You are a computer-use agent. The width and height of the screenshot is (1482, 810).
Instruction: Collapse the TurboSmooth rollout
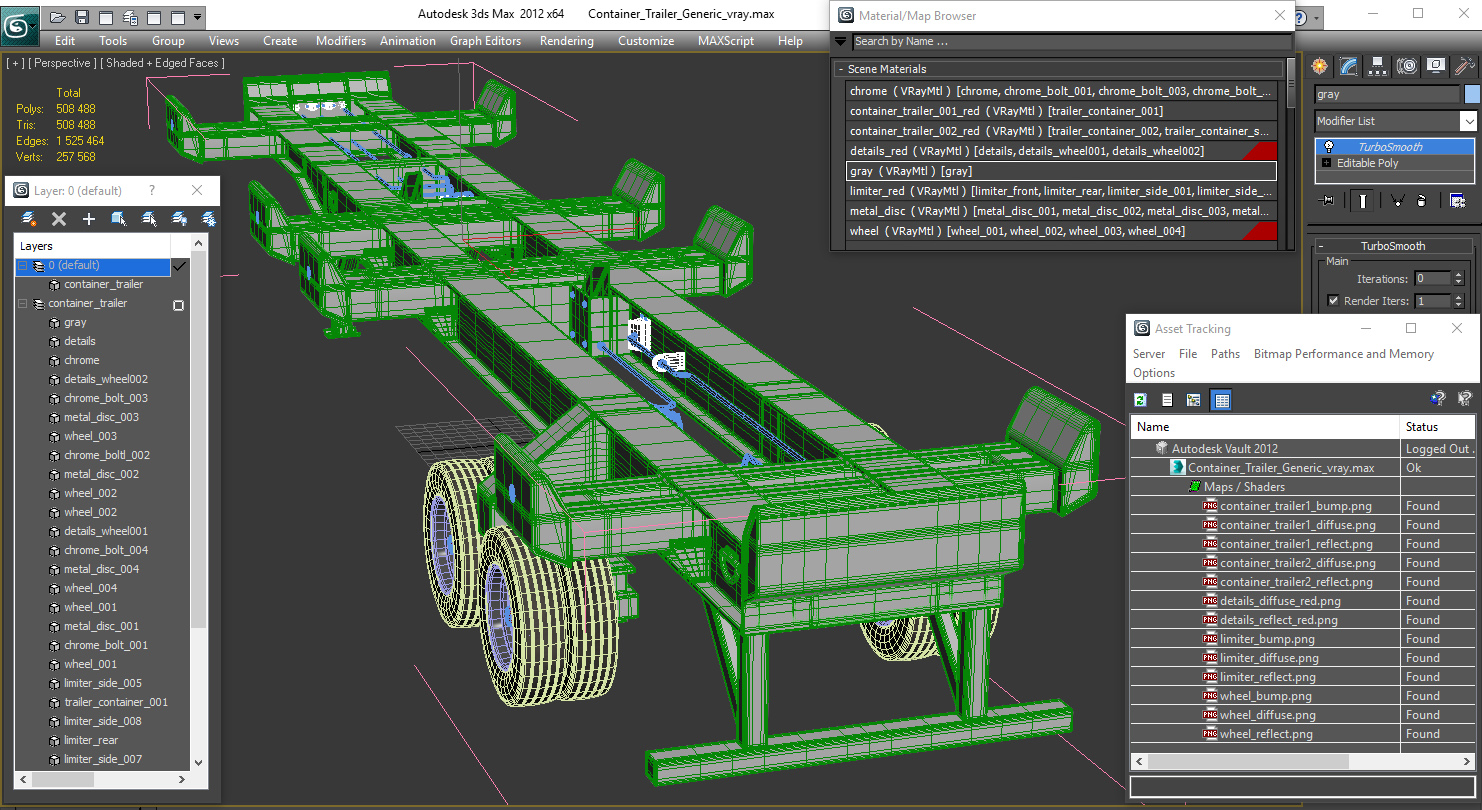point(1320,246)
